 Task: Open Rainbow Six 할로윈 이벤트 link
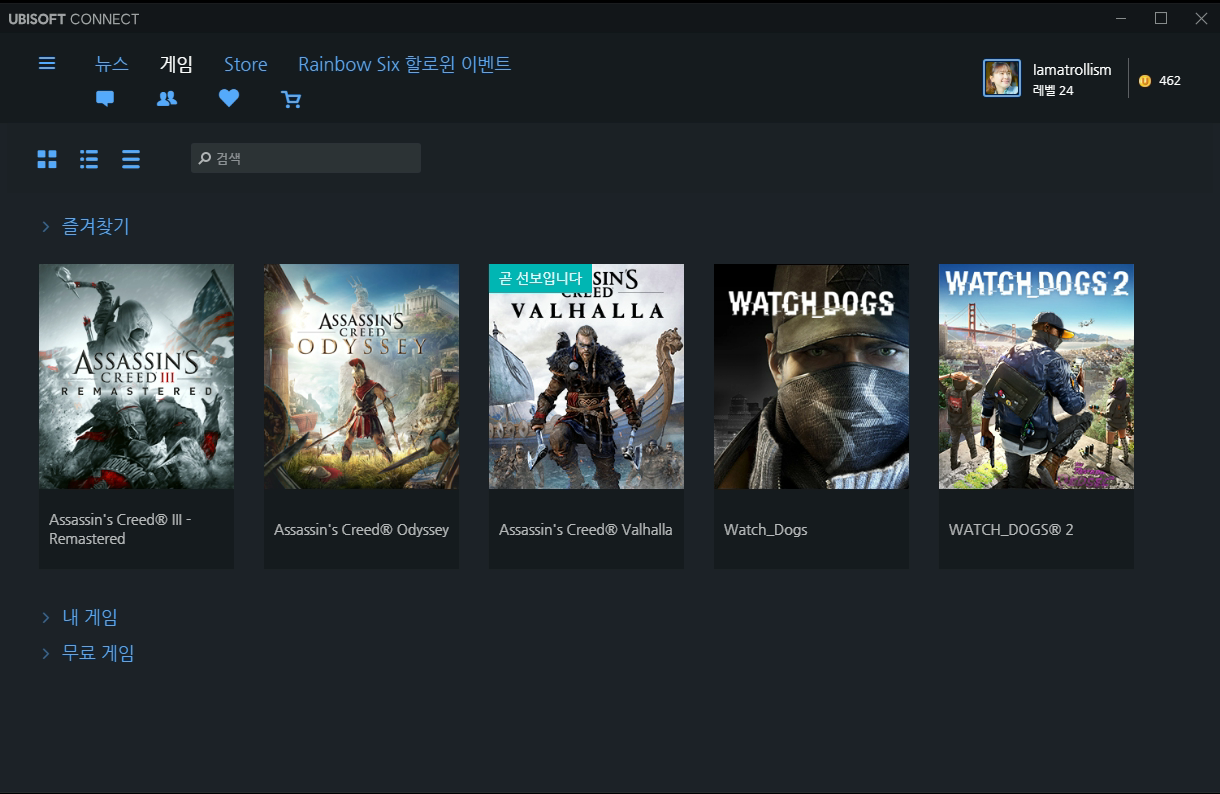click(x=404, y=64)
